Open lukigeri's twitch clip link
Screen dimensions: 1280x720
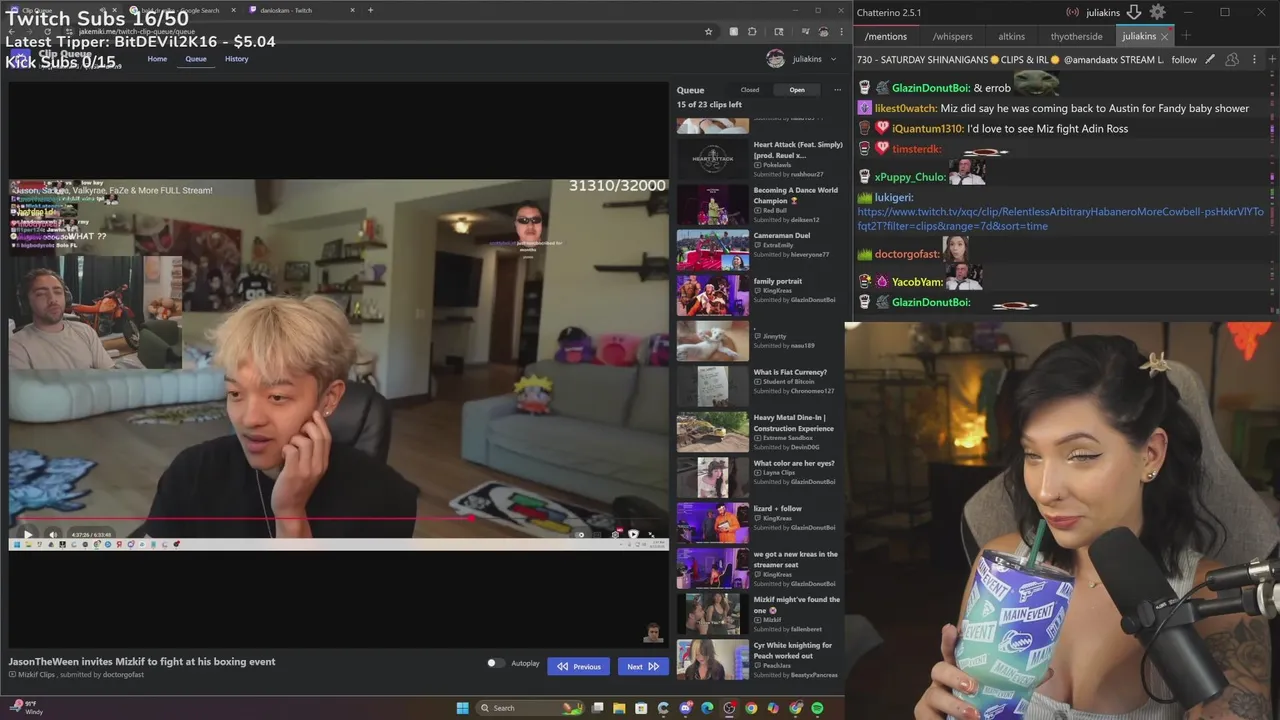(x=1061, y=219)
